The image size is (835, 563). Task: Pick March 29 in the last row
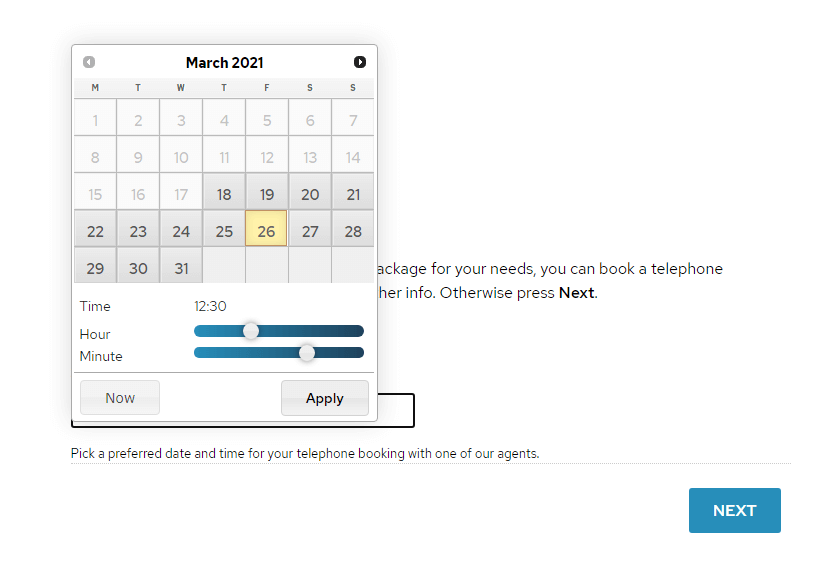tap(95, 265)
